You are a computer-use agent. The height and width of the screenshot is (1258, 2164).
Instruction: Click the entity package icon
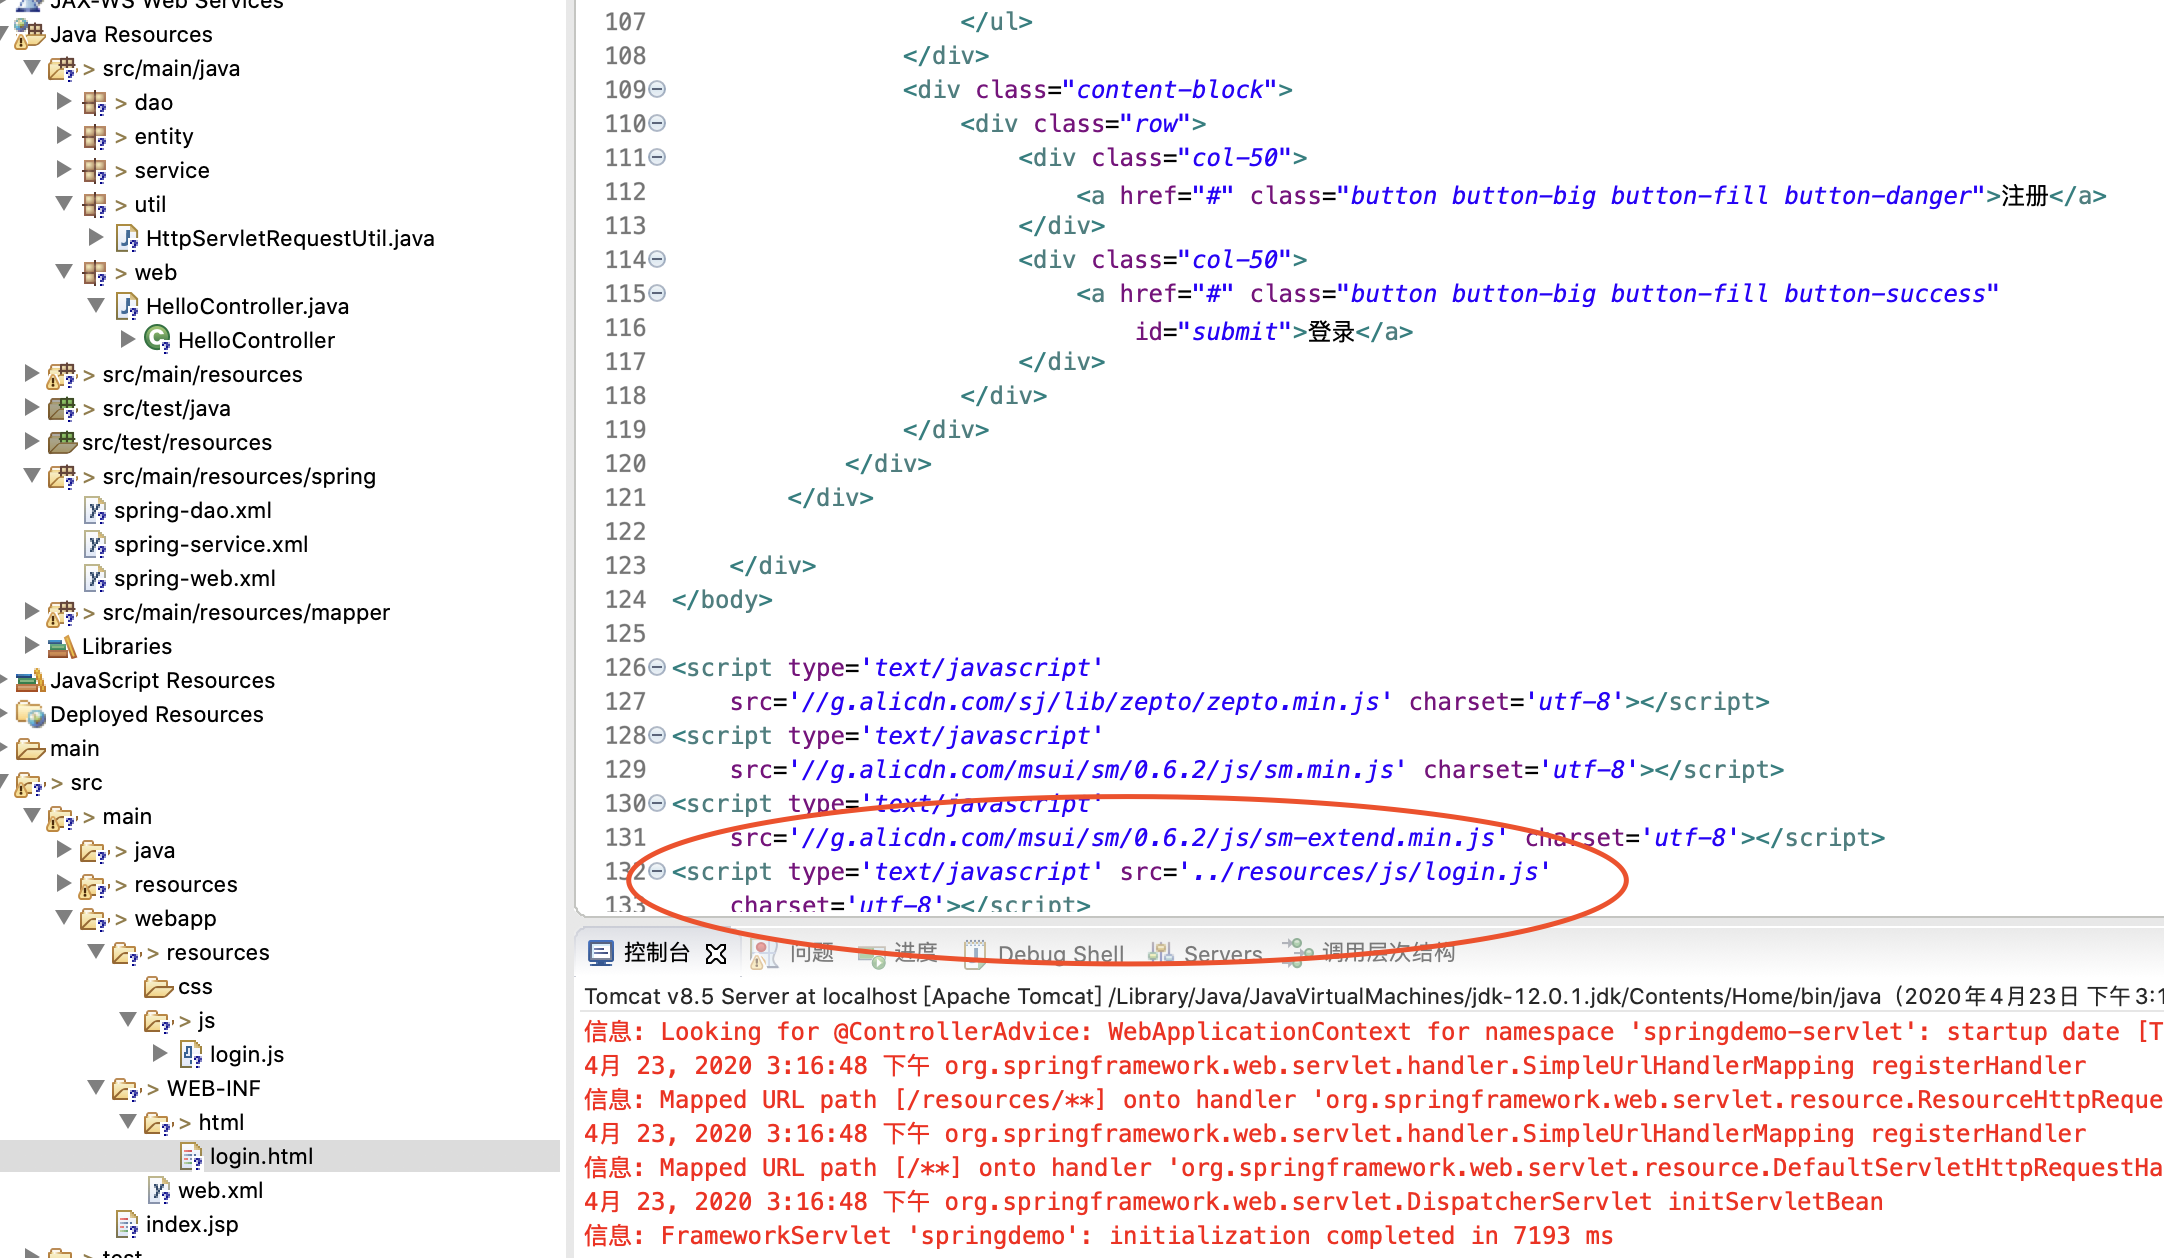point(95,136)
